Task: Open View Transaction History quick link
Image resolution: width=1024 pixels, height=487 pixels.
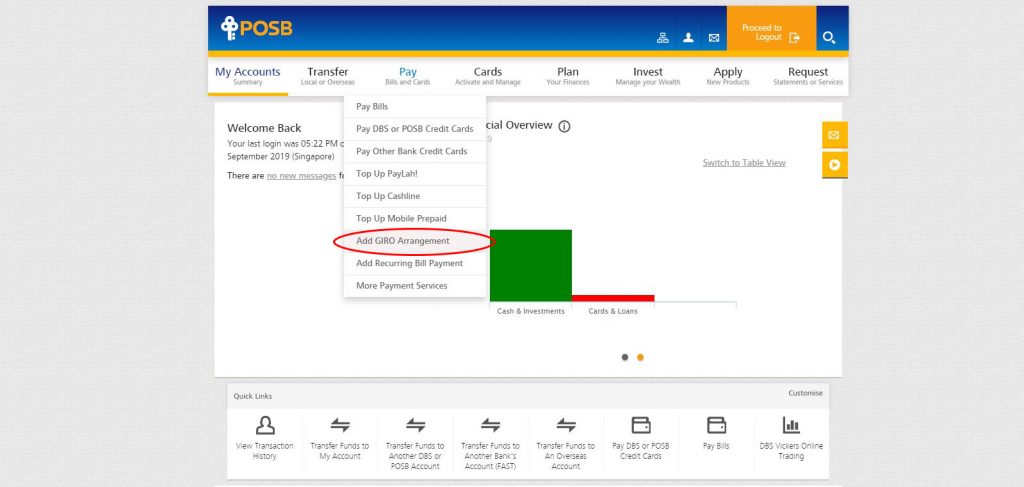Action: coord(264,439)
